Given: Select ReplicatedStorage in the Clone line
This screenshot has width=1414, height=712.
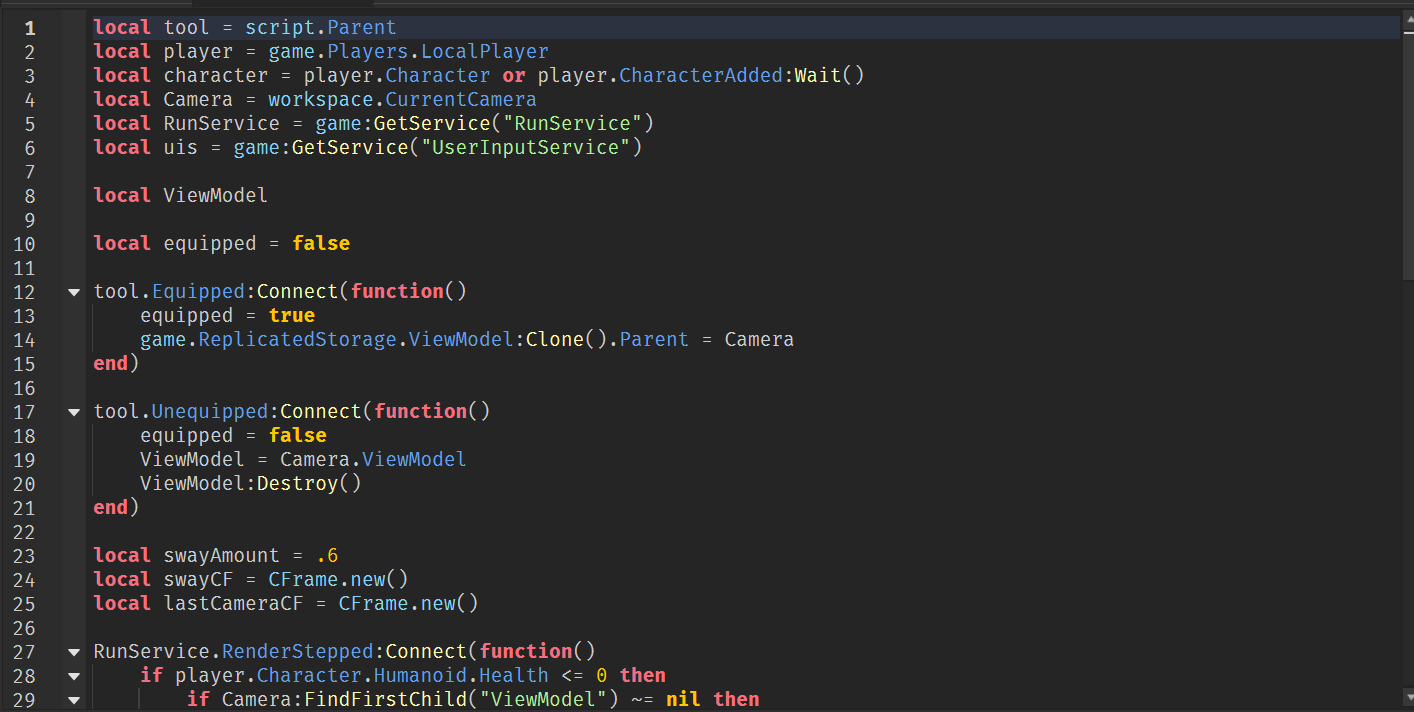Looking at the screenshot, I should 298,339.
